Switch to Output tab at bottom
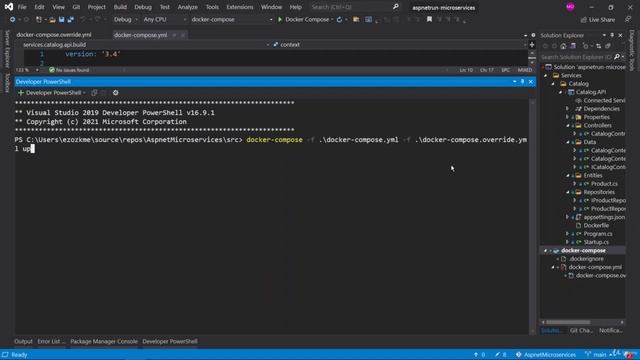This screenshot has width=640, height=360. point(23,342)
